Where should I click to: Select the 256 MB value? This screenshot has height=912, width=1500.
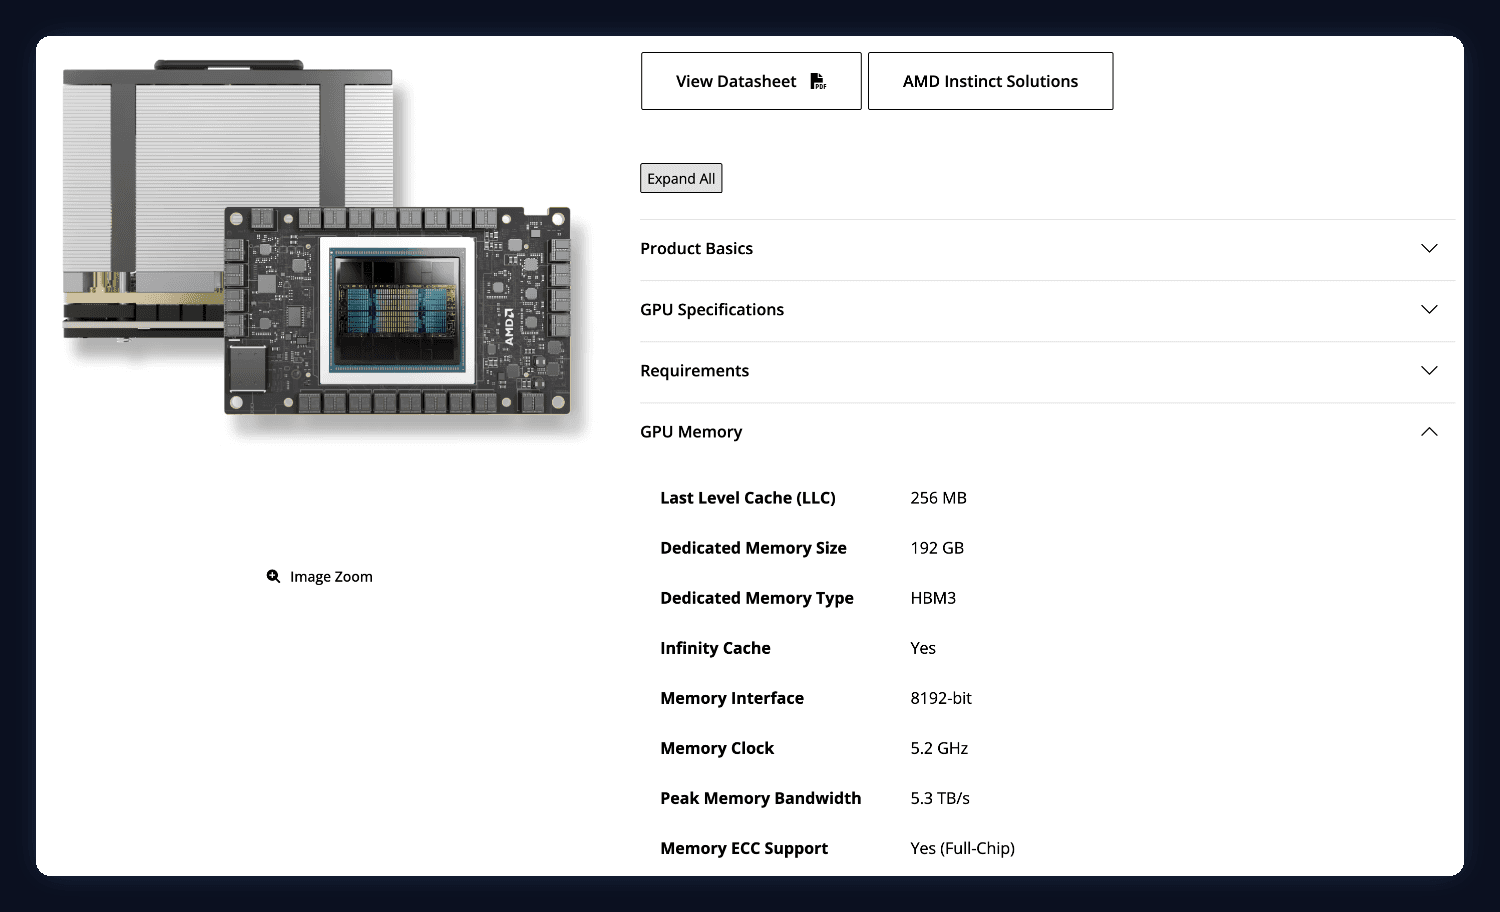938,497
